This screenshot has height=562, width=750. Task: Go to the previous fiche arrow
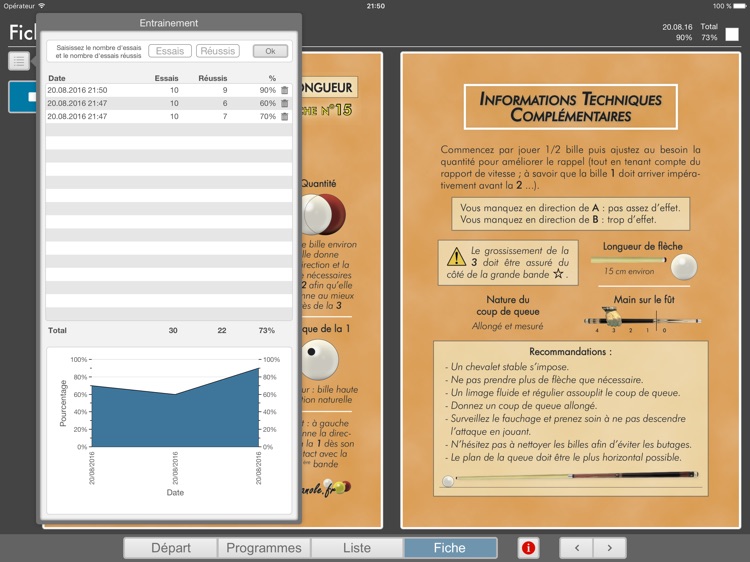576,548
